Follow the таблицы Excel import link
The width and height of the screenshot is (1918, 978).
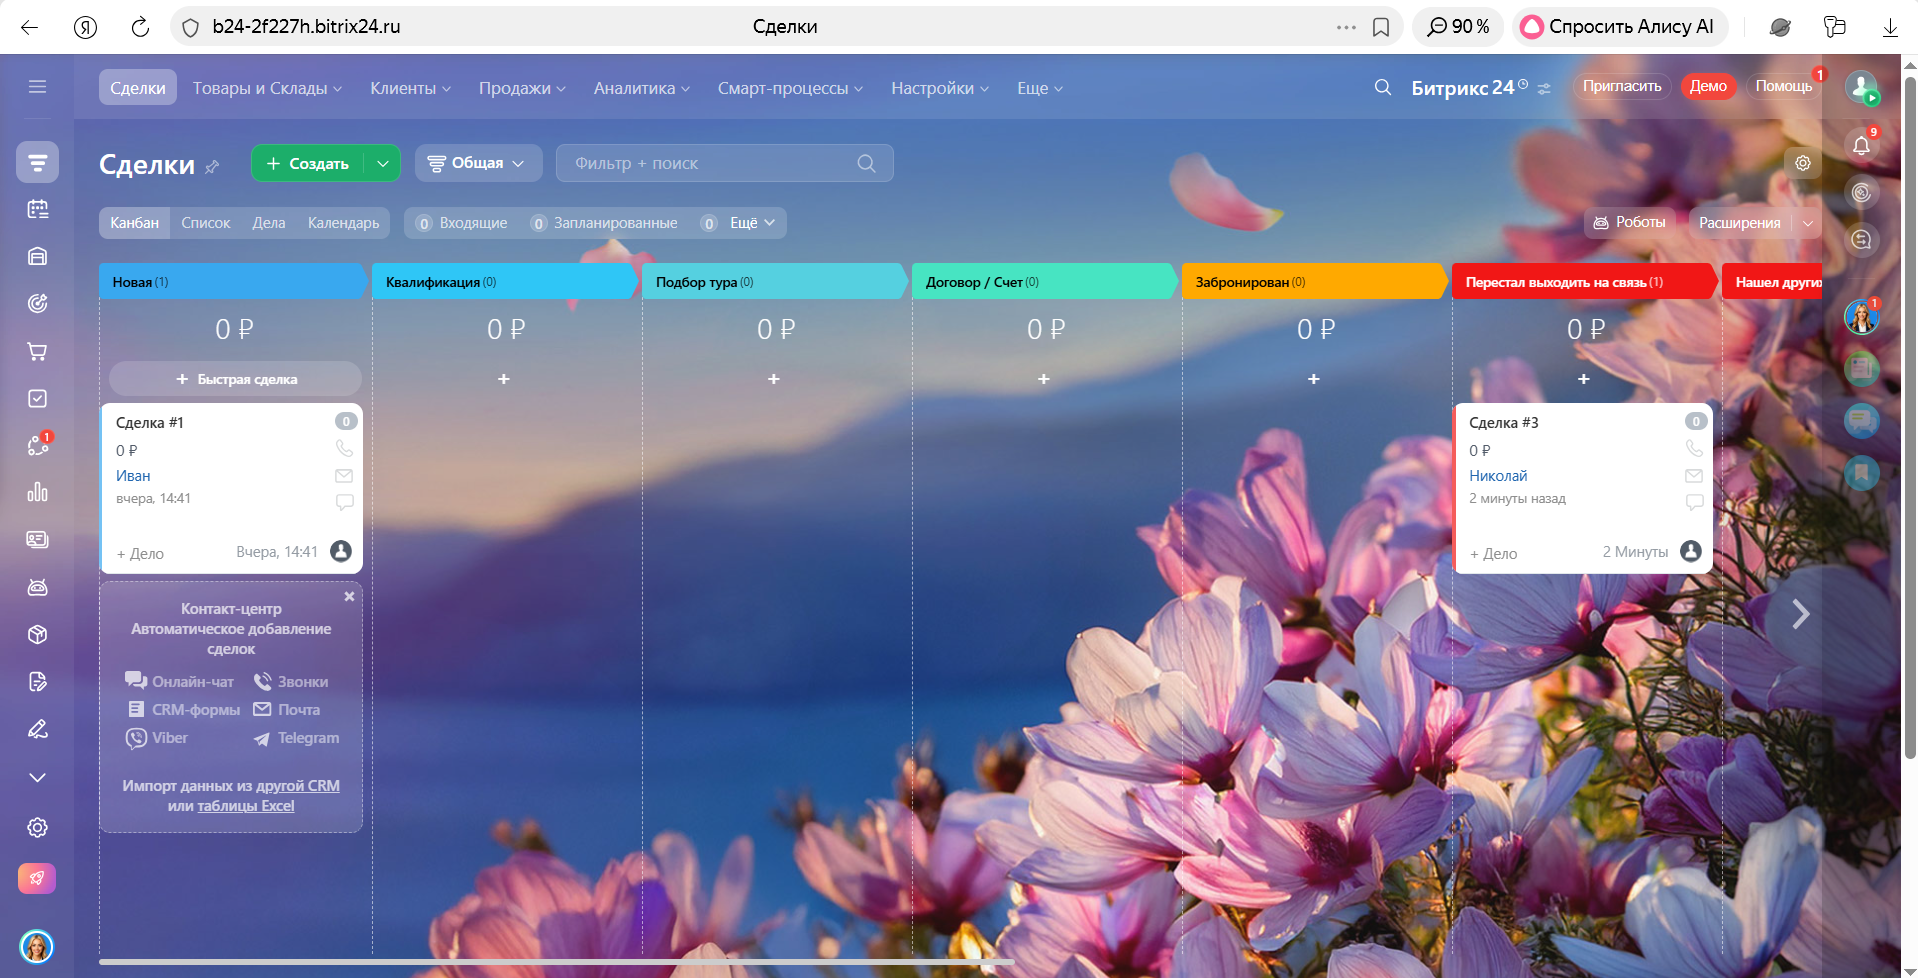pyautogui.click(x=246, y=806)
